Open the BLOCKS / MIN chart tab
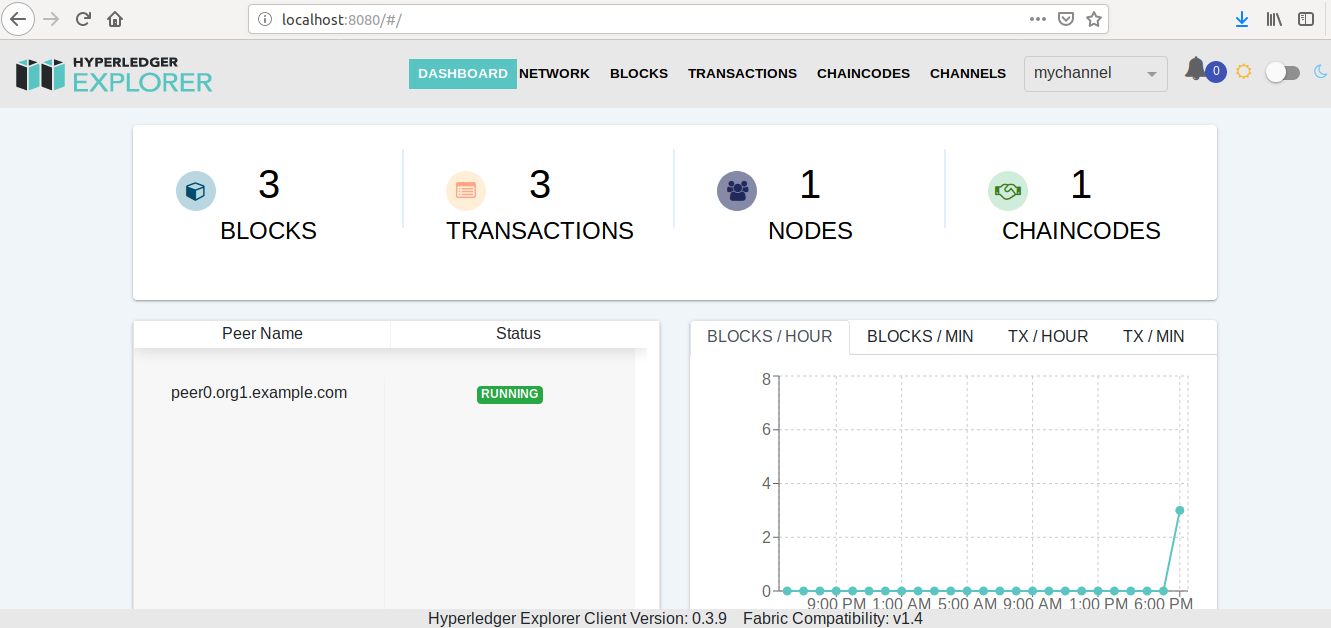The width and height of the screenshot is (1331, 628). pyautogui.click(x=919, y=336)
